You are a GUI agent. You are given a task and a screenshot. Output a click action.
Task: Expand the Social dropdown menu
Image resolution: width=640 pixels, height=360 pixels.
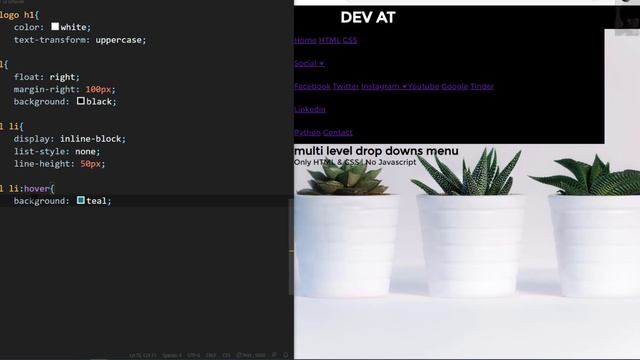309,63
